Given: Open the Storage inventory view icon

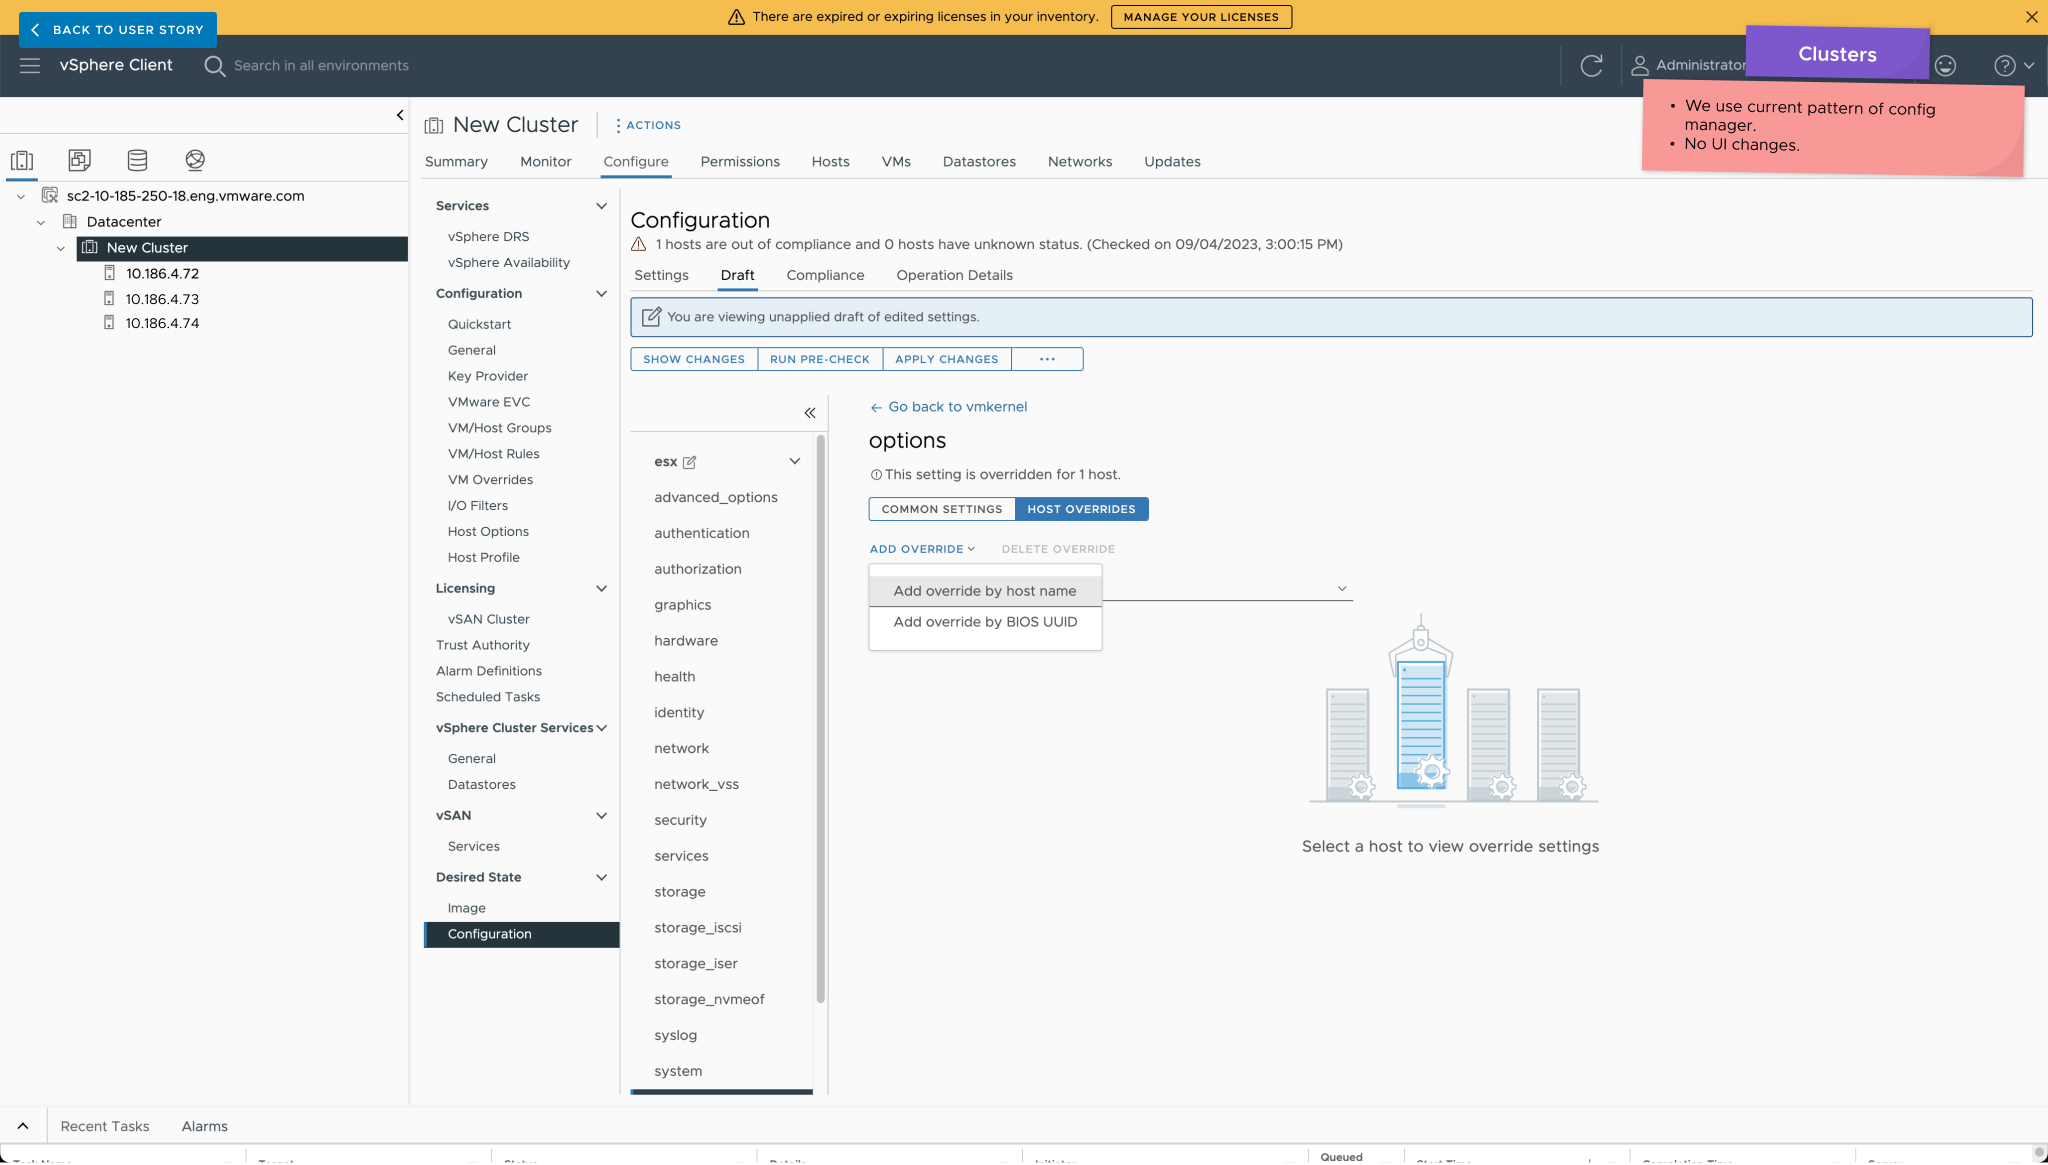Looking at the screenshot, I should click(137, 160).
